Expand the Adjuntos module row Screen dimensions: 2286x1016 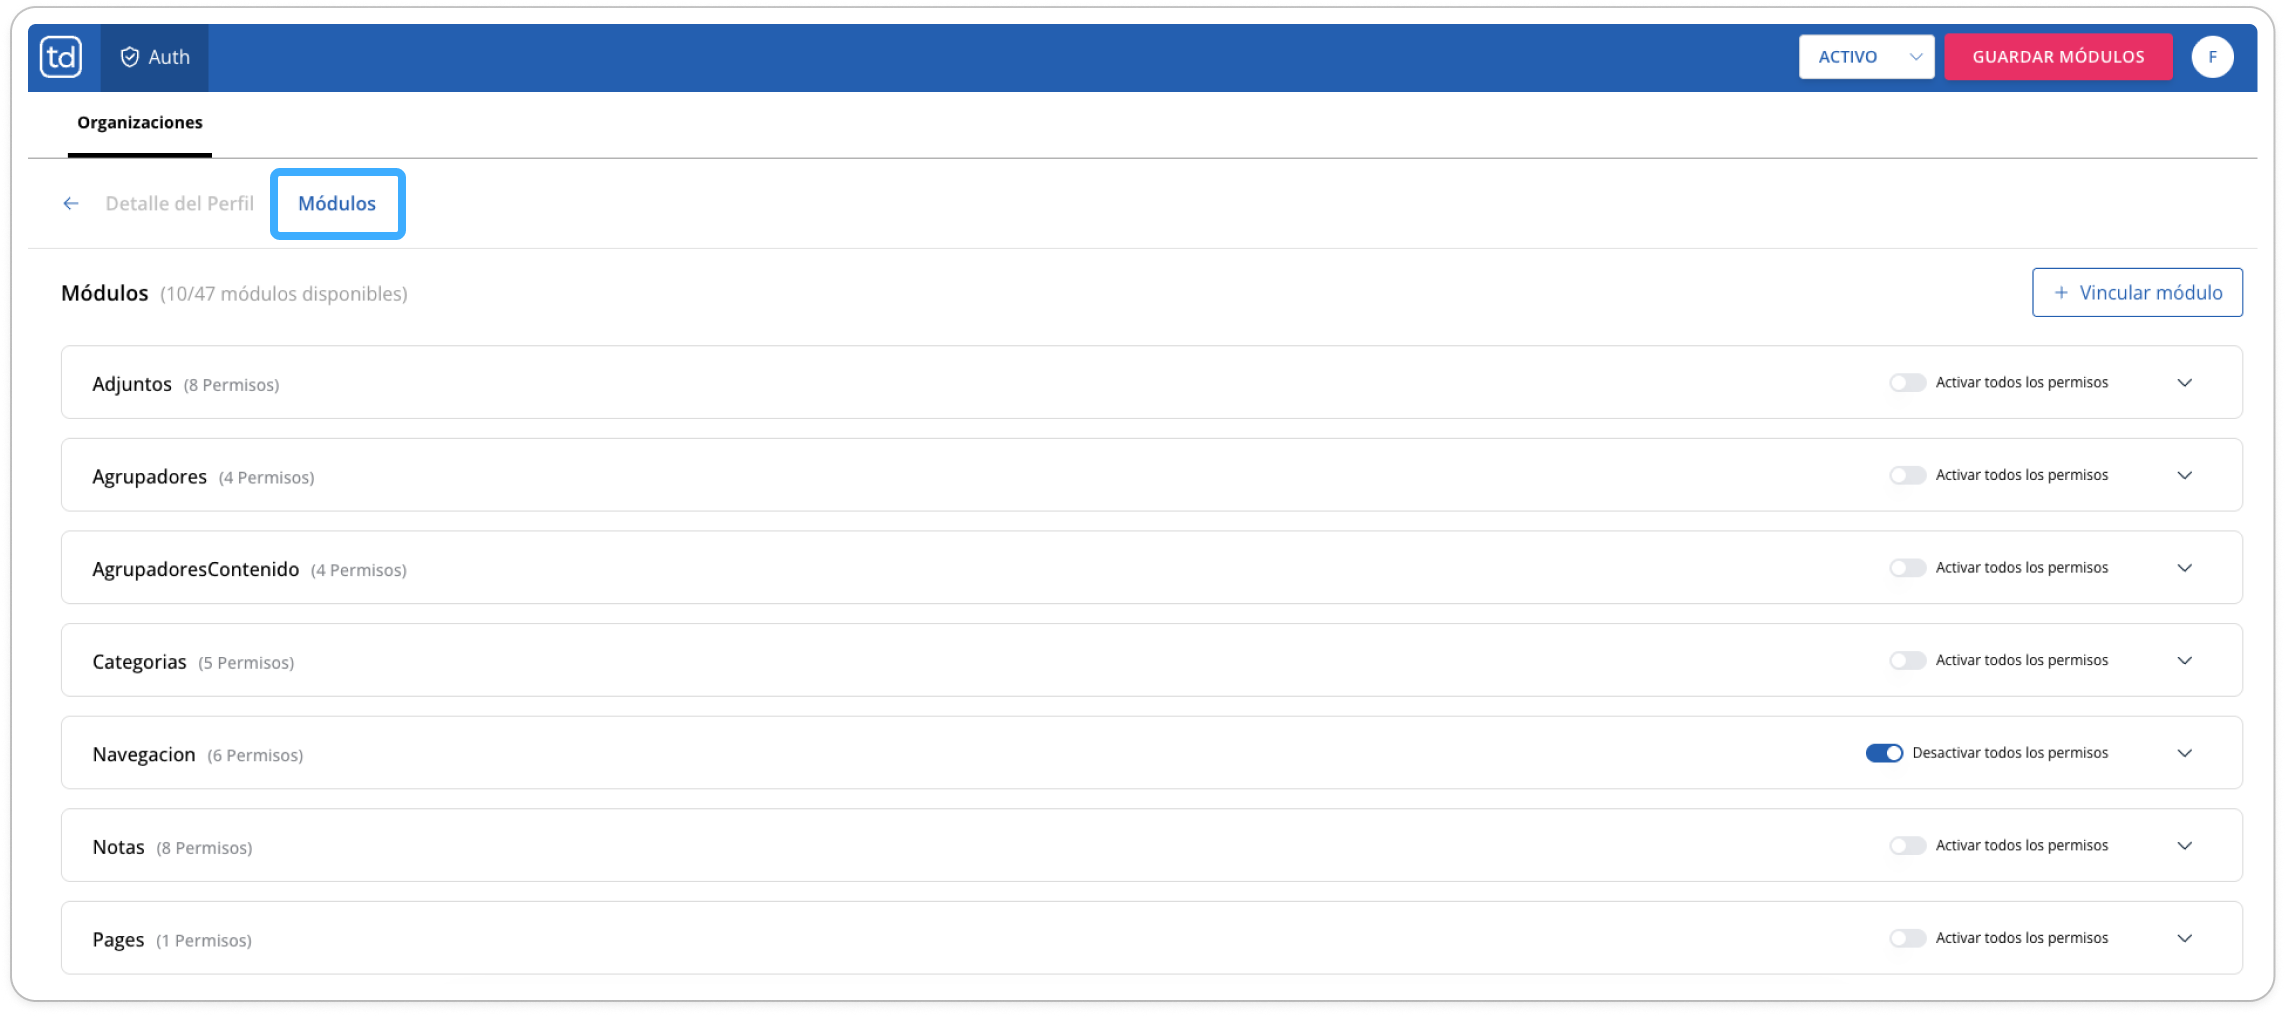click(x=2185, y=383)
